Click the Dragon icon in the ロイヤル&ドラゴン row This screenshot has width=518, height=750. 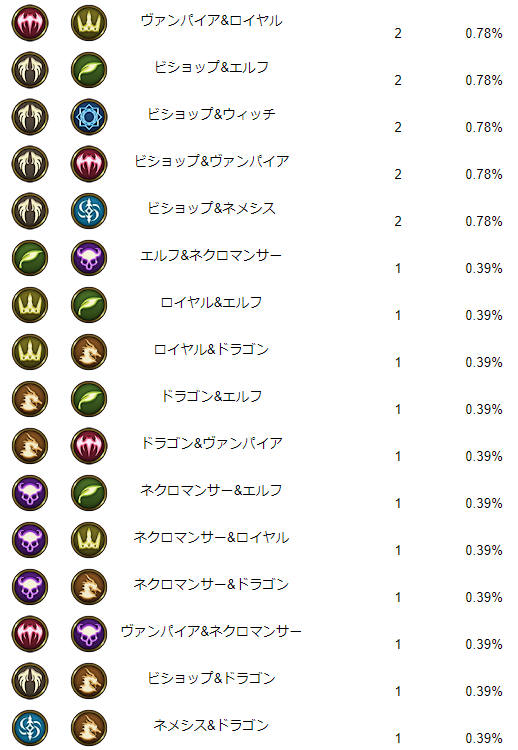(89, 352)
